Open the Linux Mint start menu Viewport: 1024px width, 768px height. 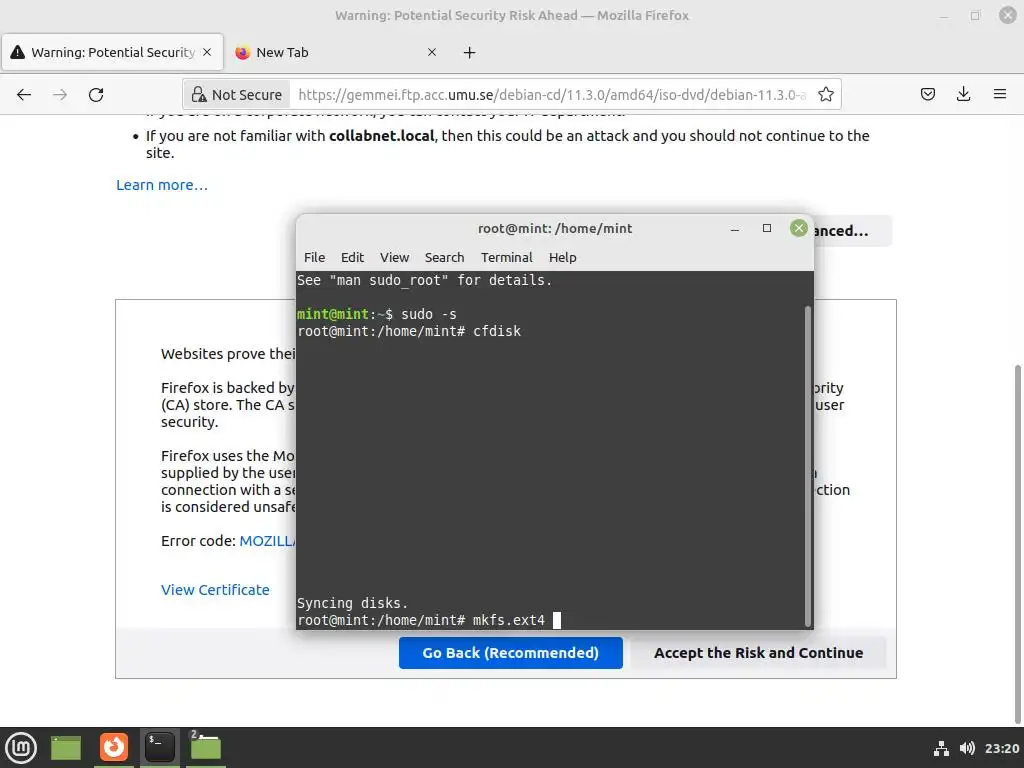(x=21, y=748)
